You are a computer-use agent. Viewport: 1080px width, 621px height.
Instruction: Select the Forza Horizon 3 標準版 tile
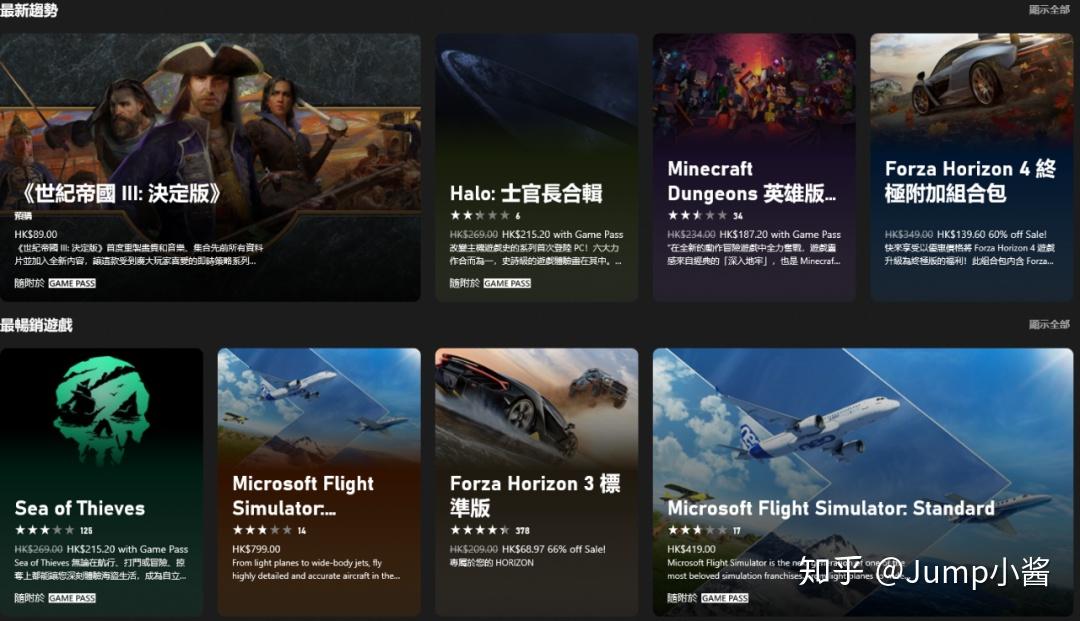pos(537,482)
